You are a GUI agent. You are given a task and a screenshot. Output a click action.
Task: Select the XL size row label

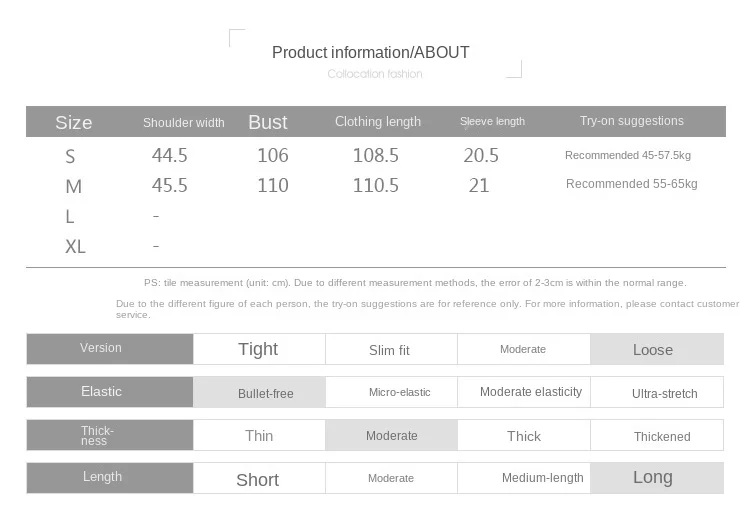click(x=75, y=246)
